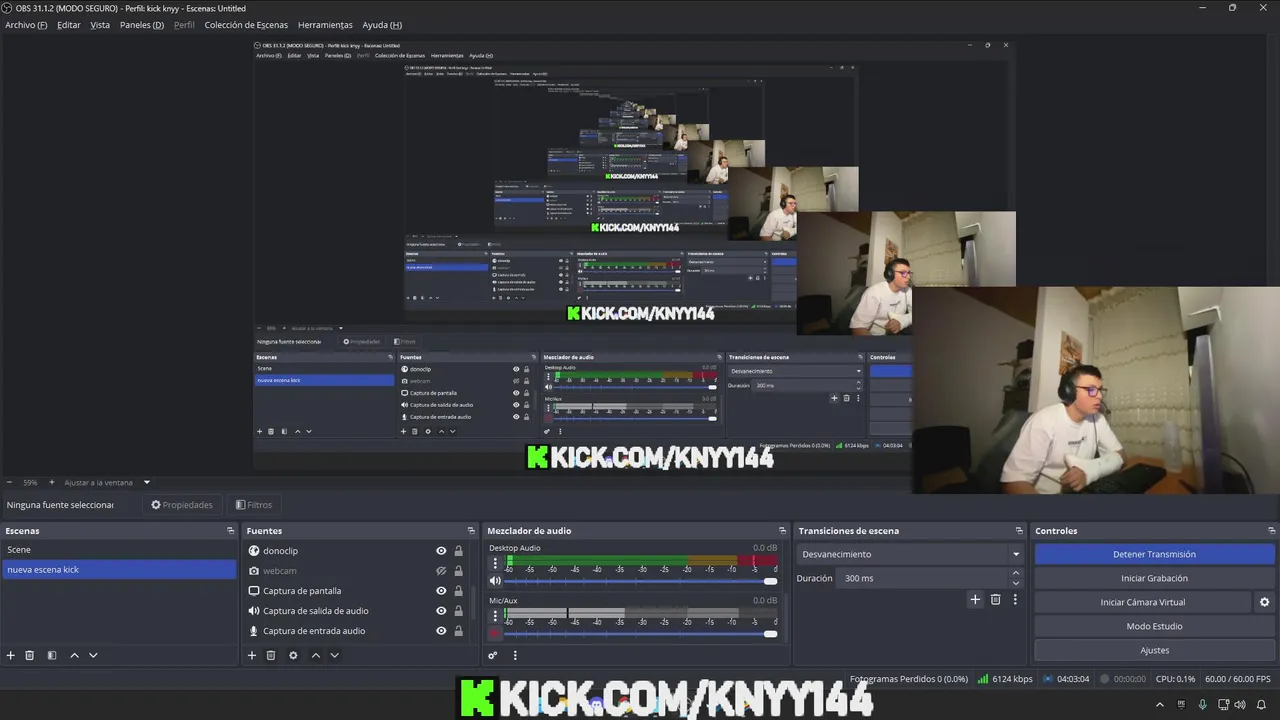Toggle lock on the donoclip source
The width and height of the screenshot is (1280, 720).
(x=458, y=551)
